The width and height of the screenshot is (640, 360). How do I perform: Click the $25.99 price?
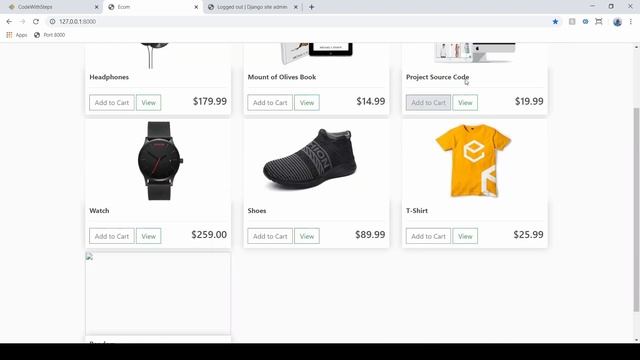(x=528, y=235)
